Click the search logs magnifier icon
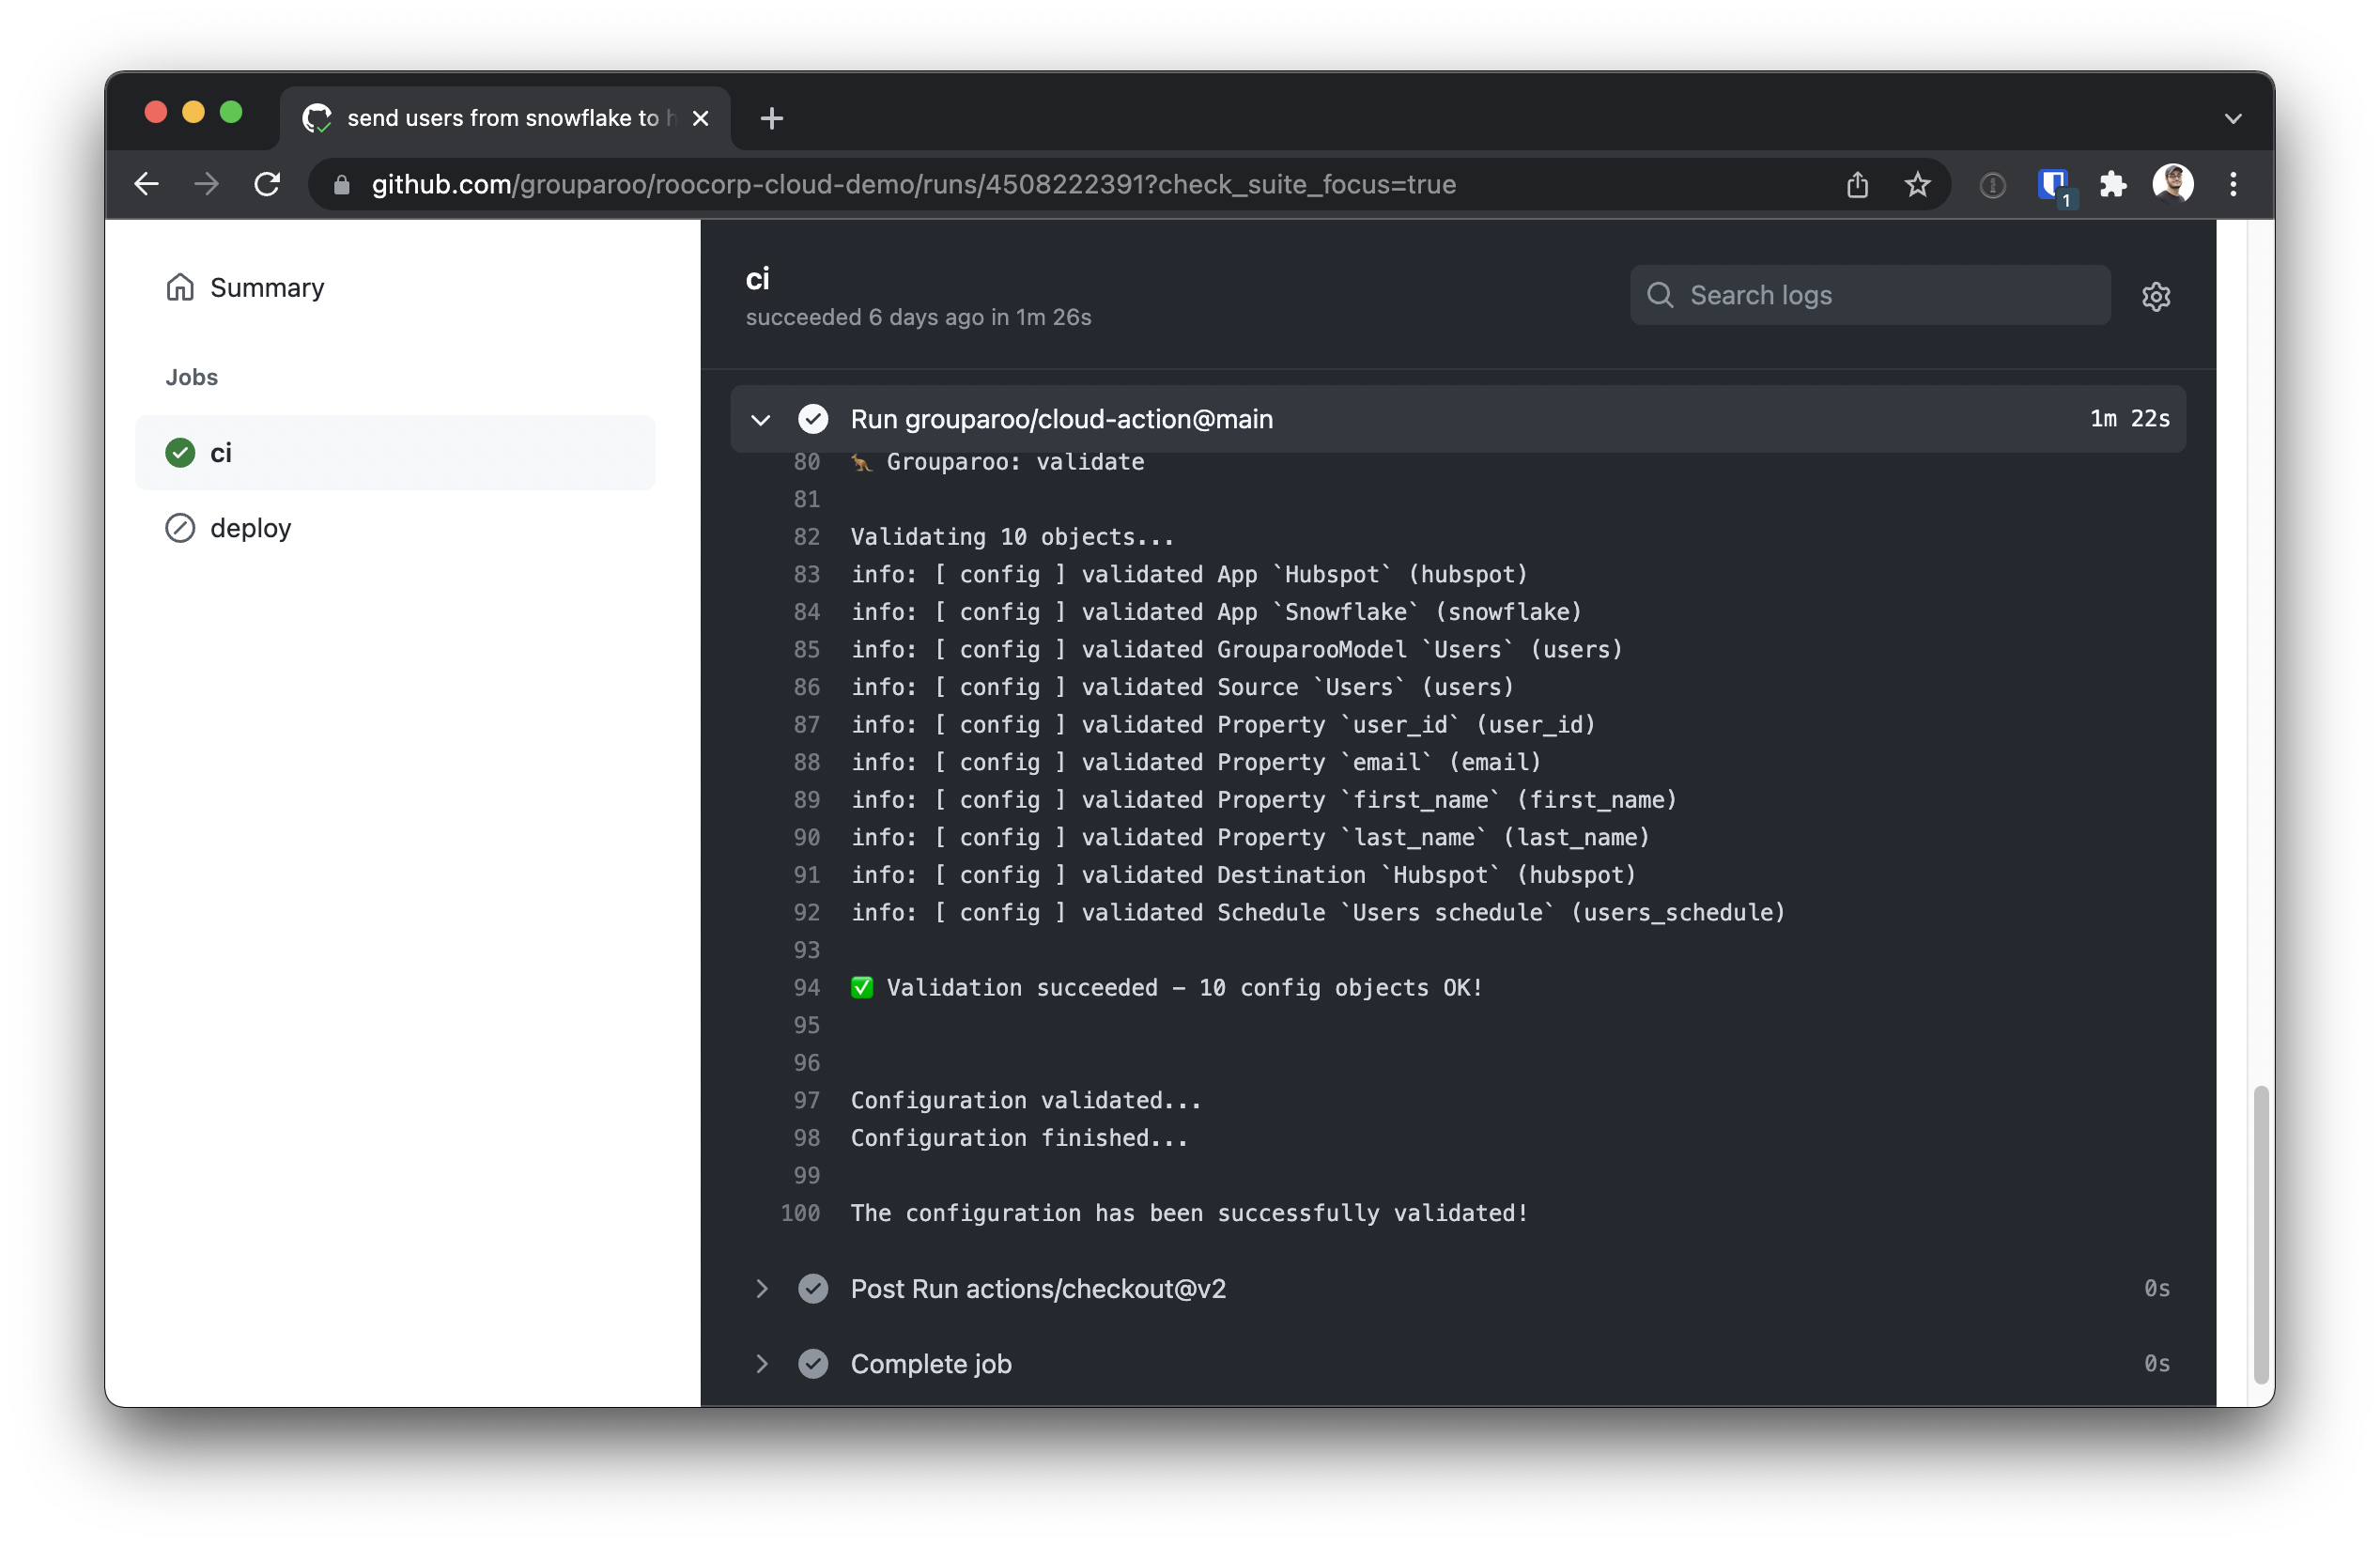 1661,295
